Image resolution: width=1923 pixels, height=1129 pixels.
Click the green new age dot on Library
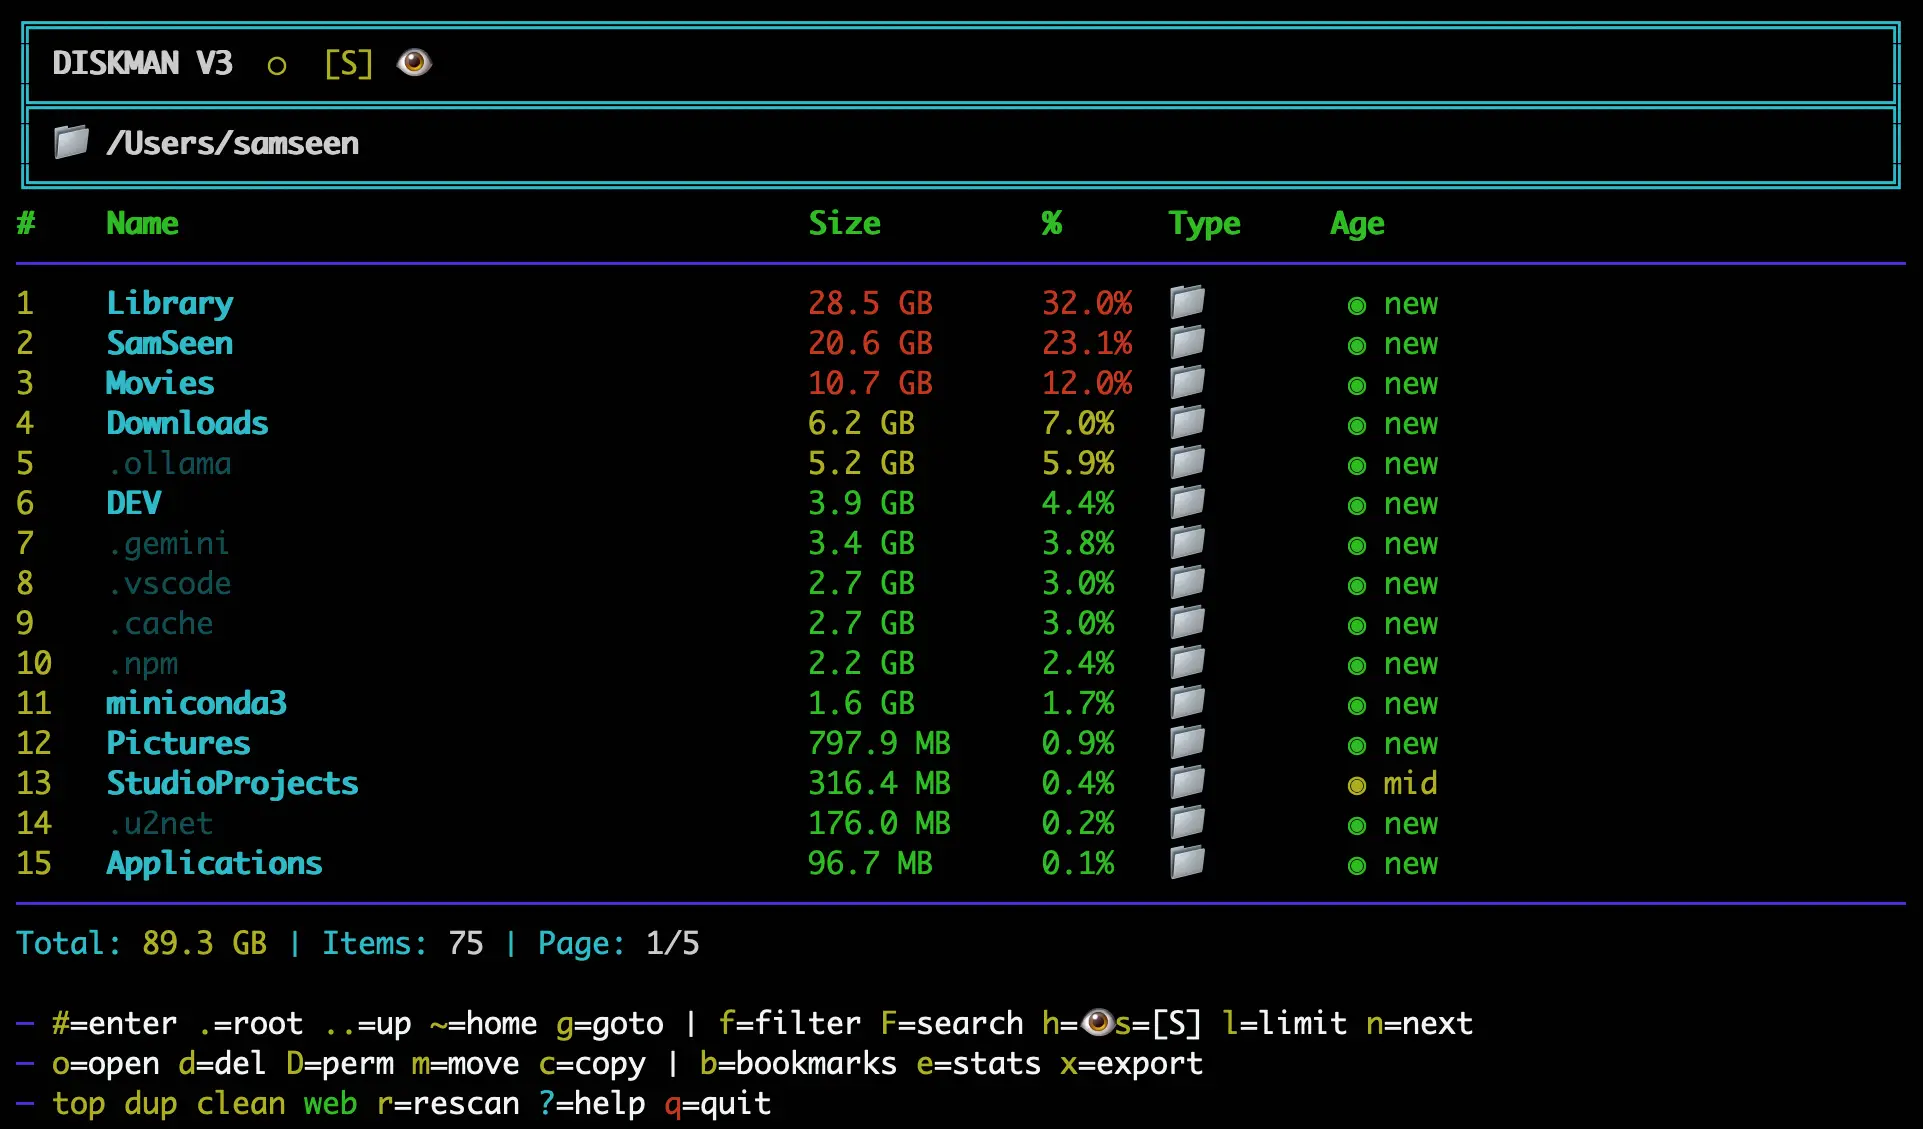click(1356, 304)
